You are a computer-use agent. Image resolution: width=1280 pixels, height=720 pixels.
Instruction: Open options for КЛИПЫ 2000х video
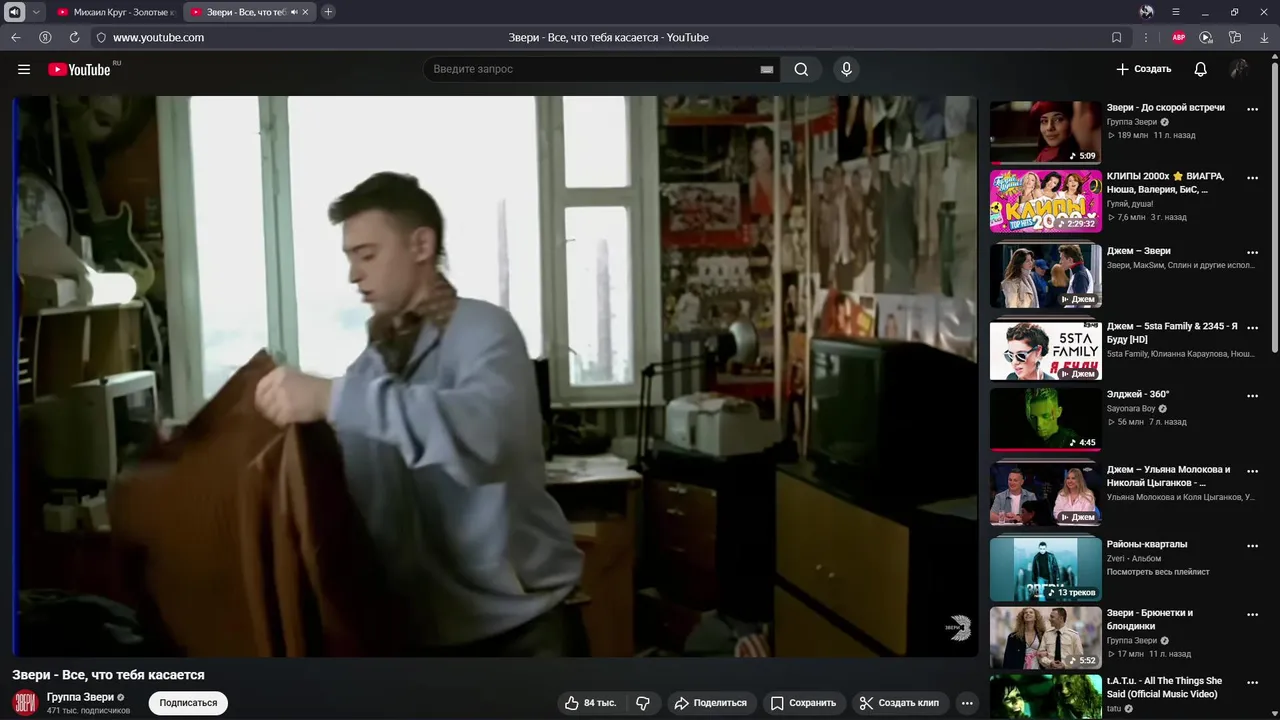point(1252,178)
